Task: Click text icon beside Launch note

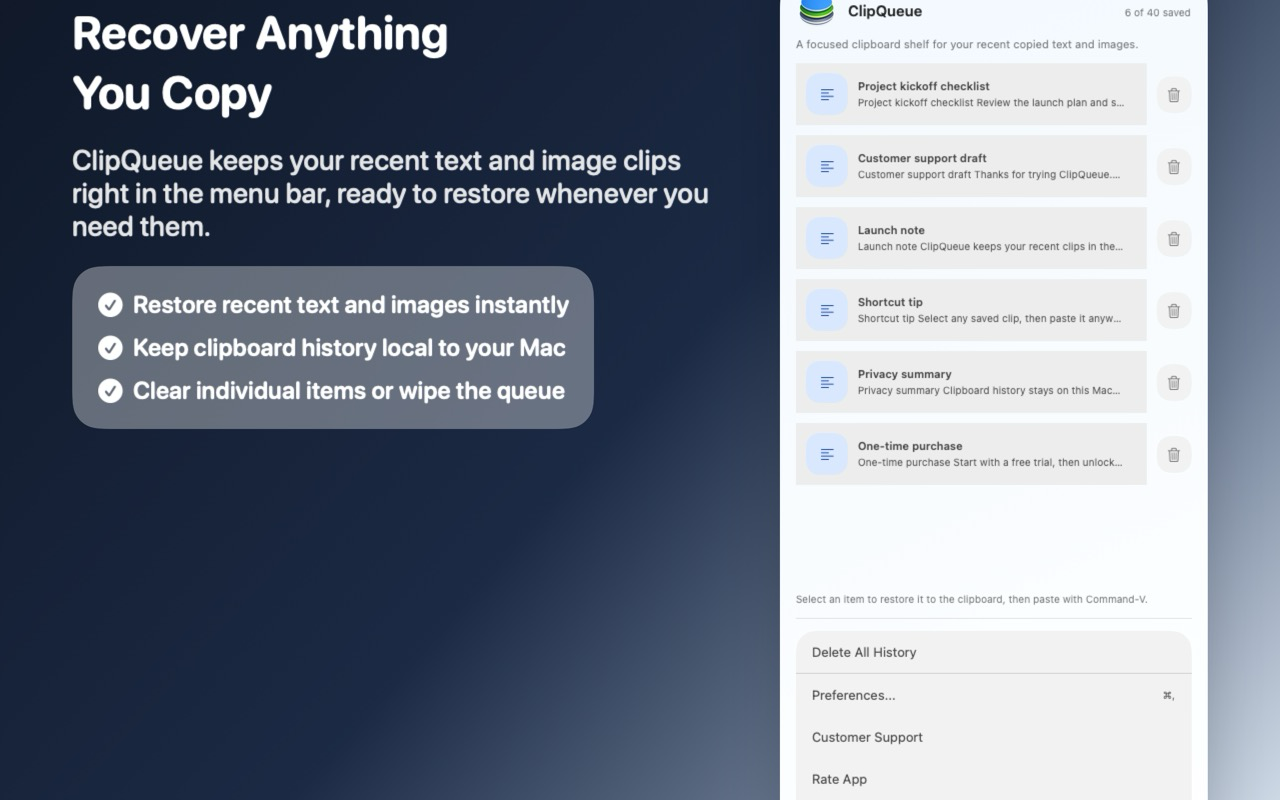Action: (x=827, y=239)
